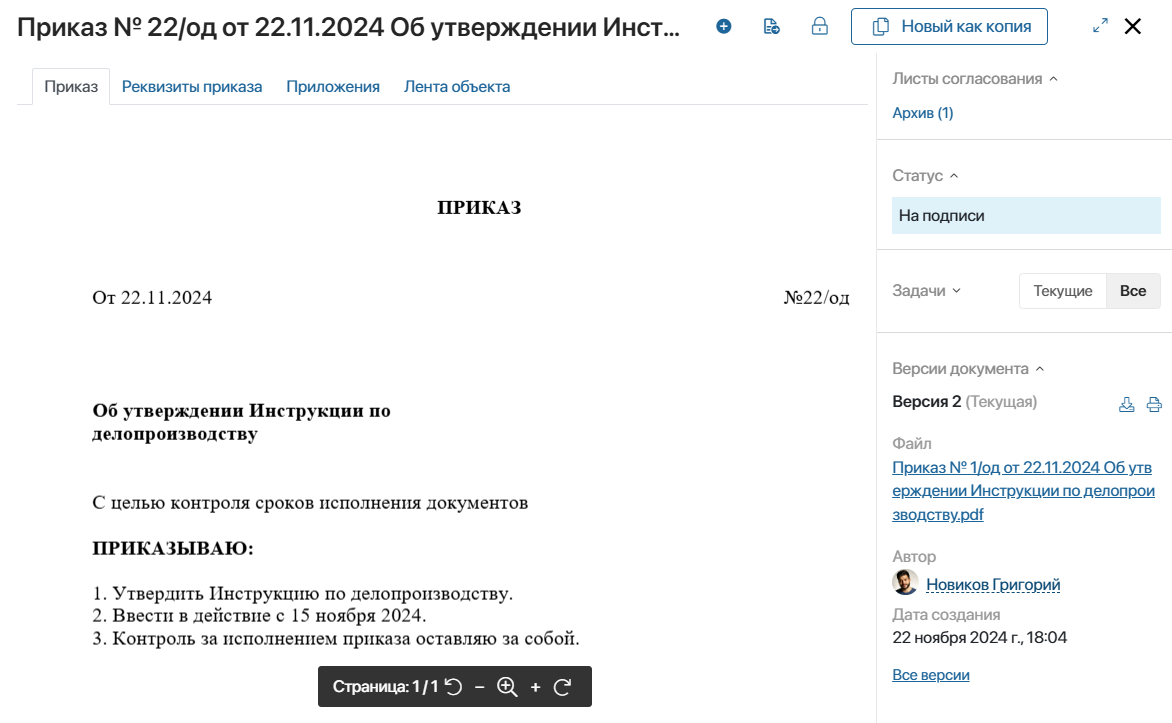Screen dimensions: 1172x723
Task: Expand the 'Задачи' section
Action: coord(927,291)
